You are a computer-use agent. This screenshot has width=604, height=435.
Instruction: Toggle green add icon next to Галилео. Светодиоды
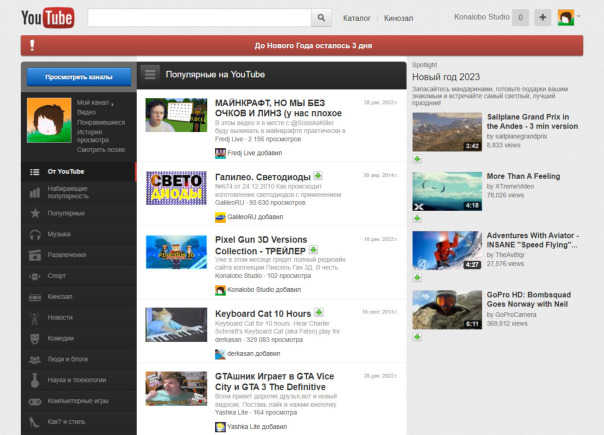coord(318,176)
